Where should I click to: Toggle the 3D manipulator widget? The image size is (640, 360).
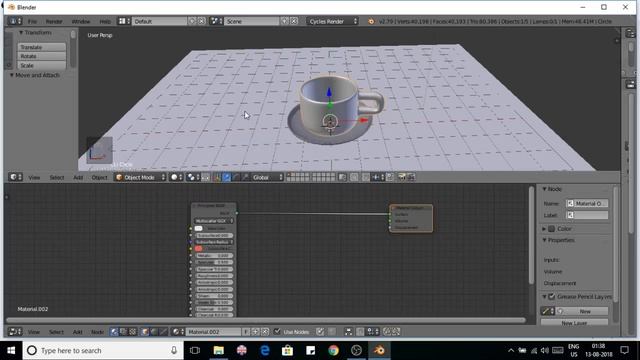[x=217, y=177]
